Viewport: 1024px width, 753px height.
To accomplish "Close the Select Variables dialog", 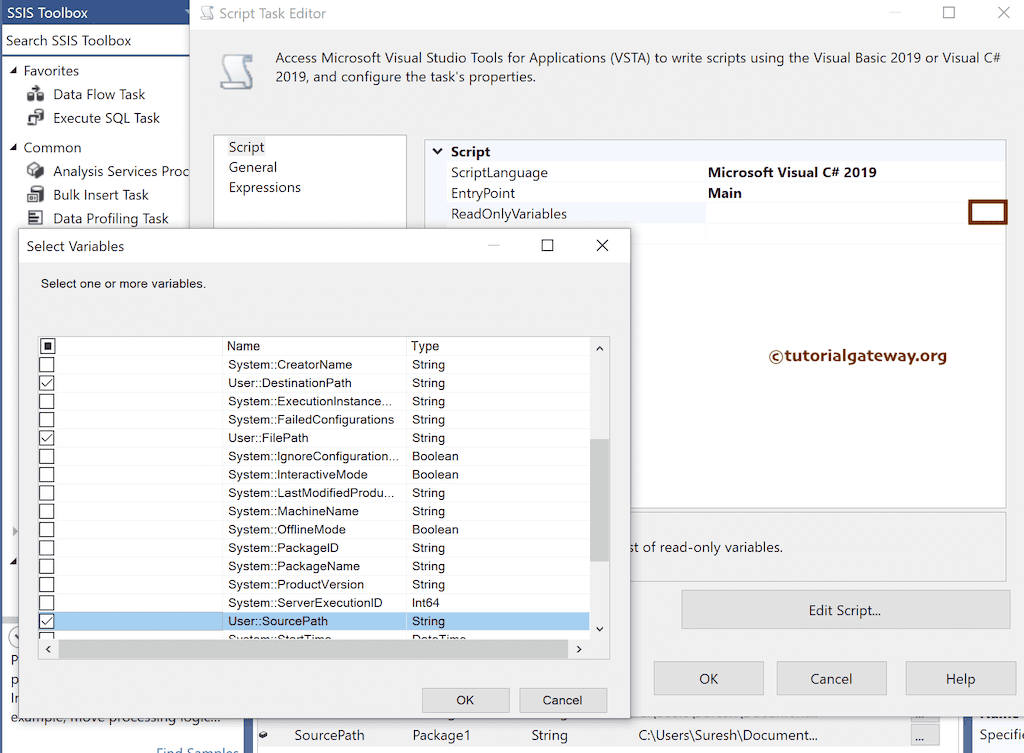I will [602, 246].
